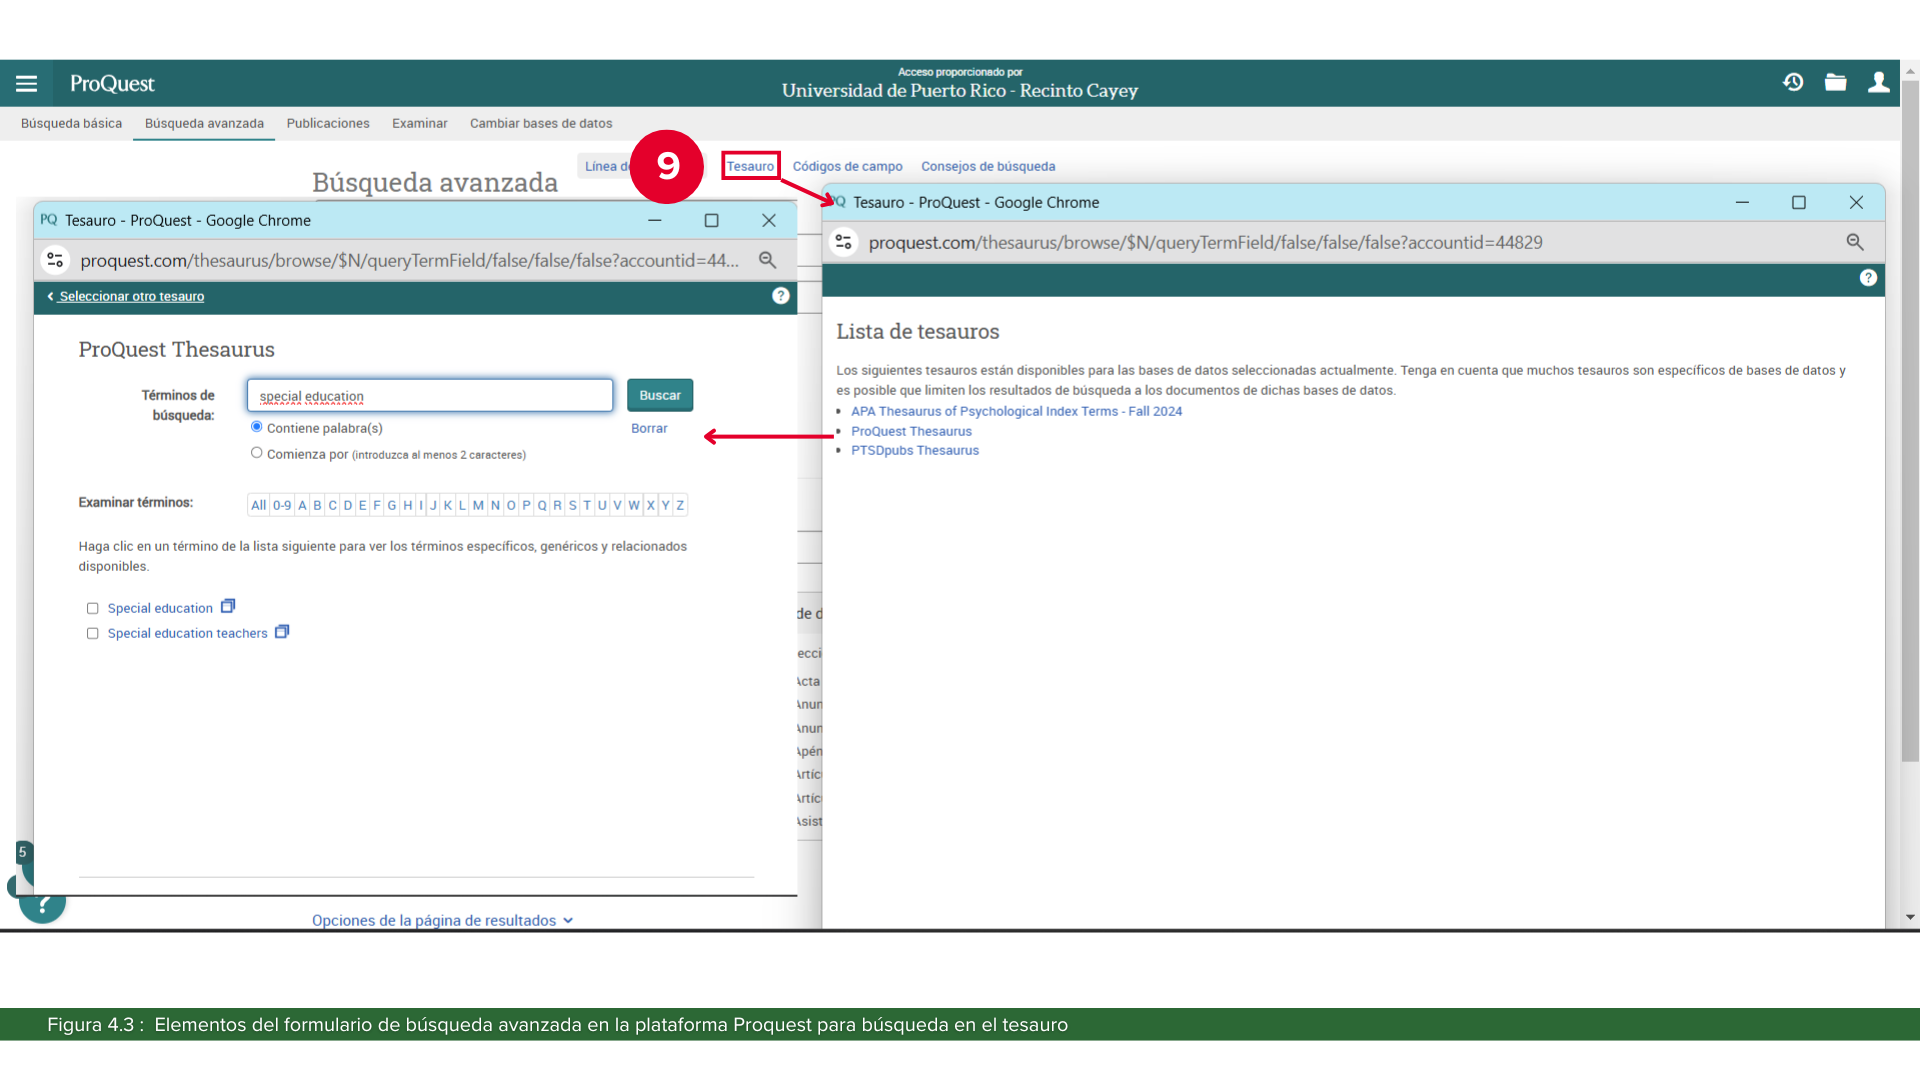The width and height of the screenshot is (1920, 1080).
Task: Click the Términos de búsqueda input field
Action: pos(430,396)
